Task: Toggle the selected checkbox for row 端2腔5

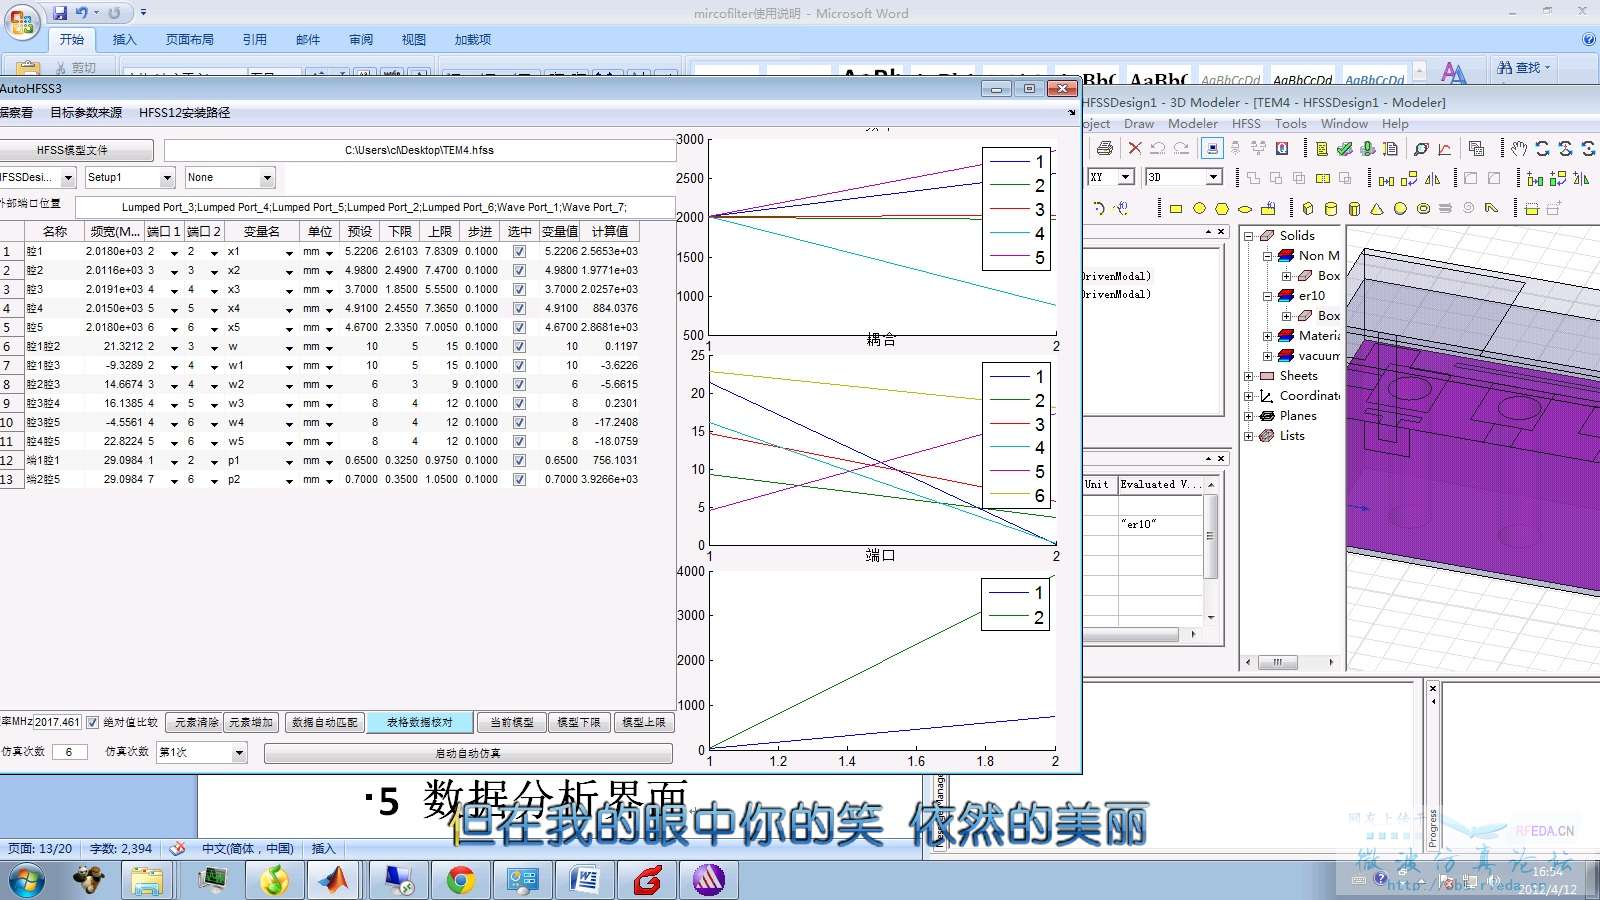Action: (x=519, y=480)
